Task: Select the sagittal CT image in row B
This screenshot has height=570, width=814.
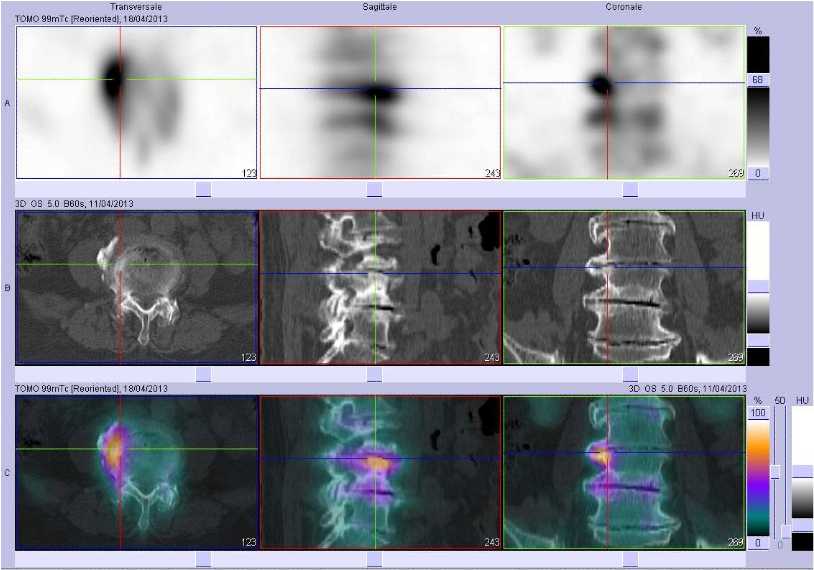Action: 380,287
